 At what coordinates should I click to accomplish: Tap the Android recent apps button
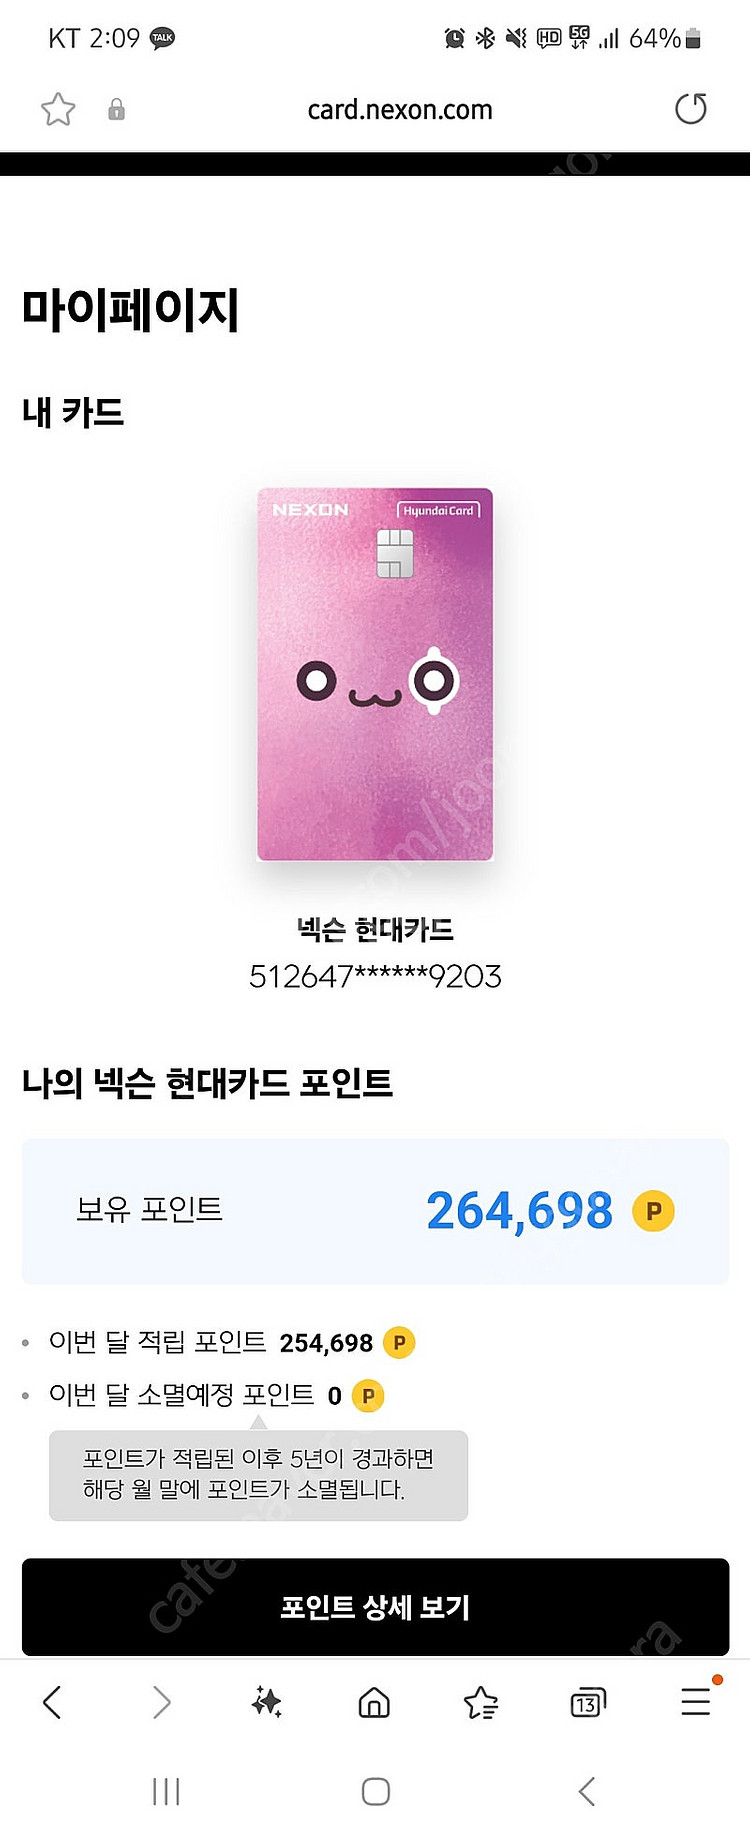tap(166, 1791)
